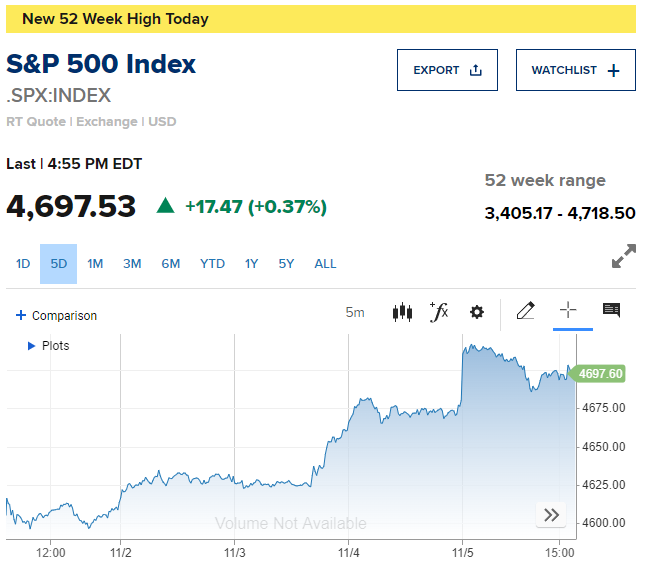The height and width of the screenshot is (572, 648).
Task: Select the YTD range tab
Action: [212, 264]
